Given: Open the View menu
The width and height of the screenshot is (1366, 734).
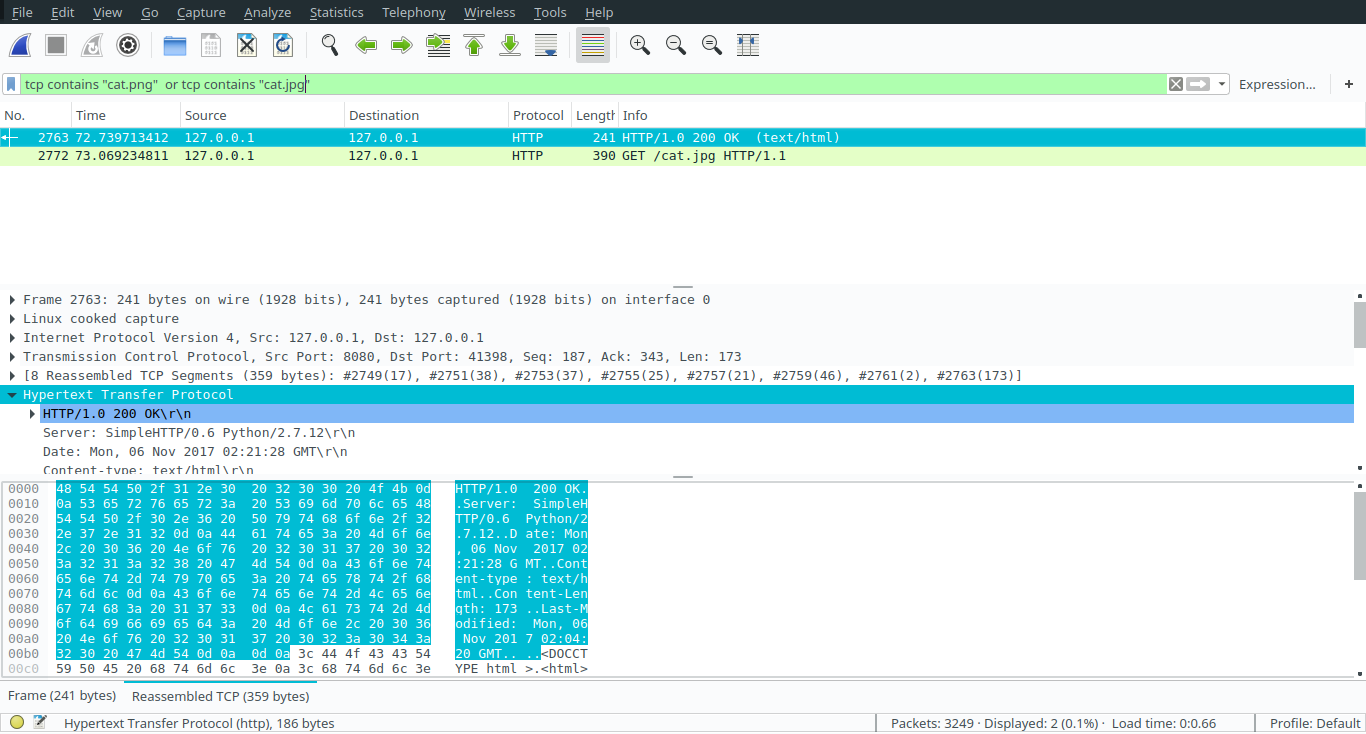Looking at the screenshot, I should (x=107, y=12).
